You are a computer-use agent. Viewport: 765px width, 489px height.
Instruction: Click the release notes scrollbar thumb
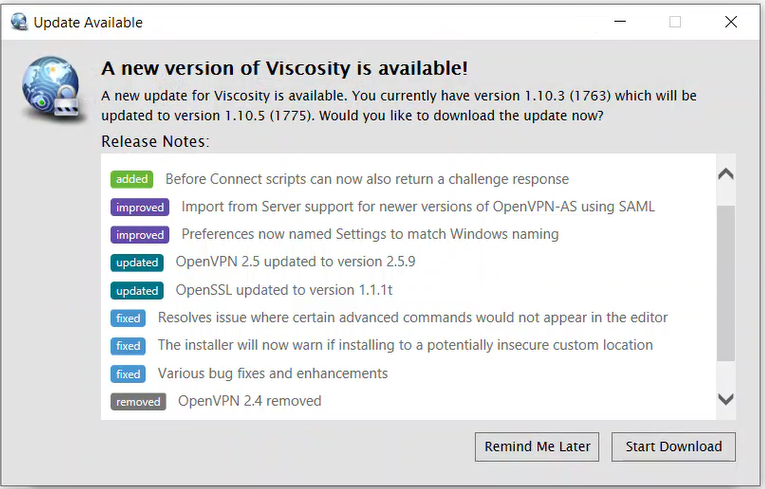point(726,284)
